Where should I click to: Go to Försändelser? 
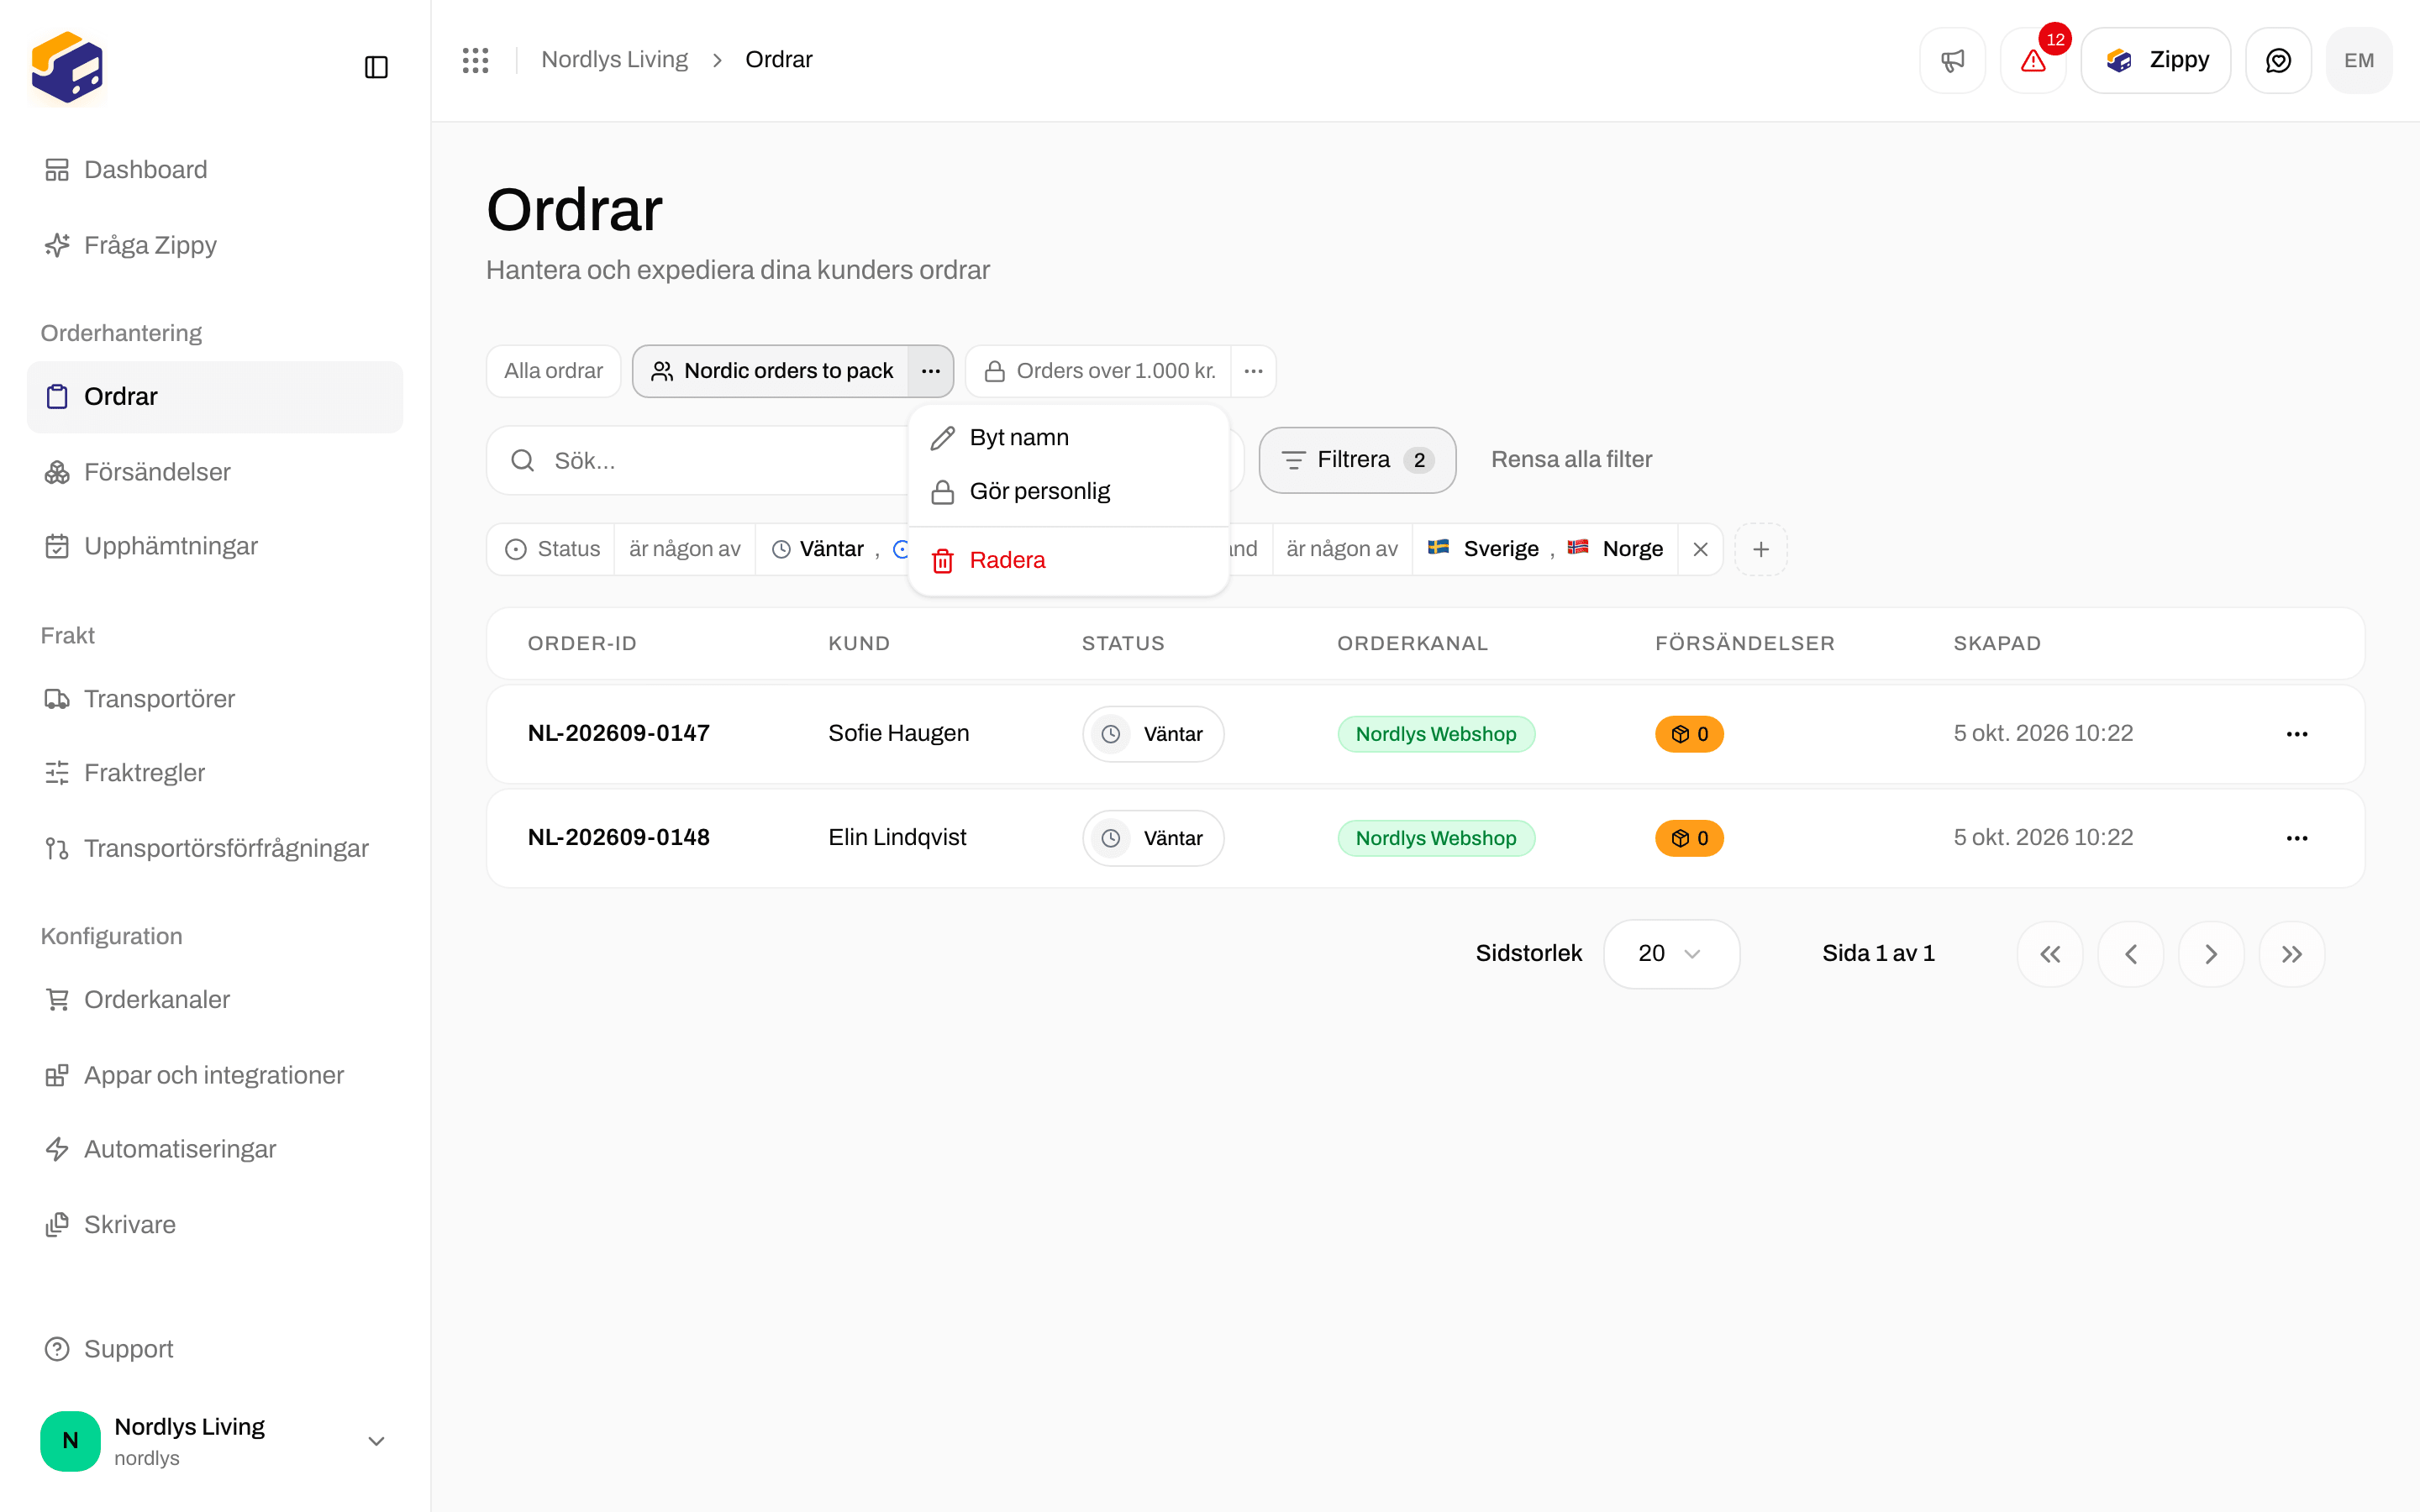coord(215,472)
